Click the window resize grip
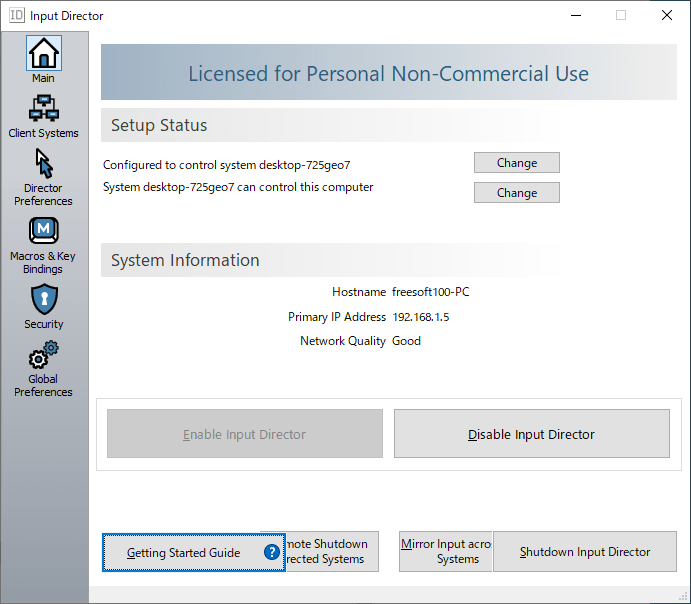This screenshot has width=691, height=604. pyautogui.click(x=684, y=597)
